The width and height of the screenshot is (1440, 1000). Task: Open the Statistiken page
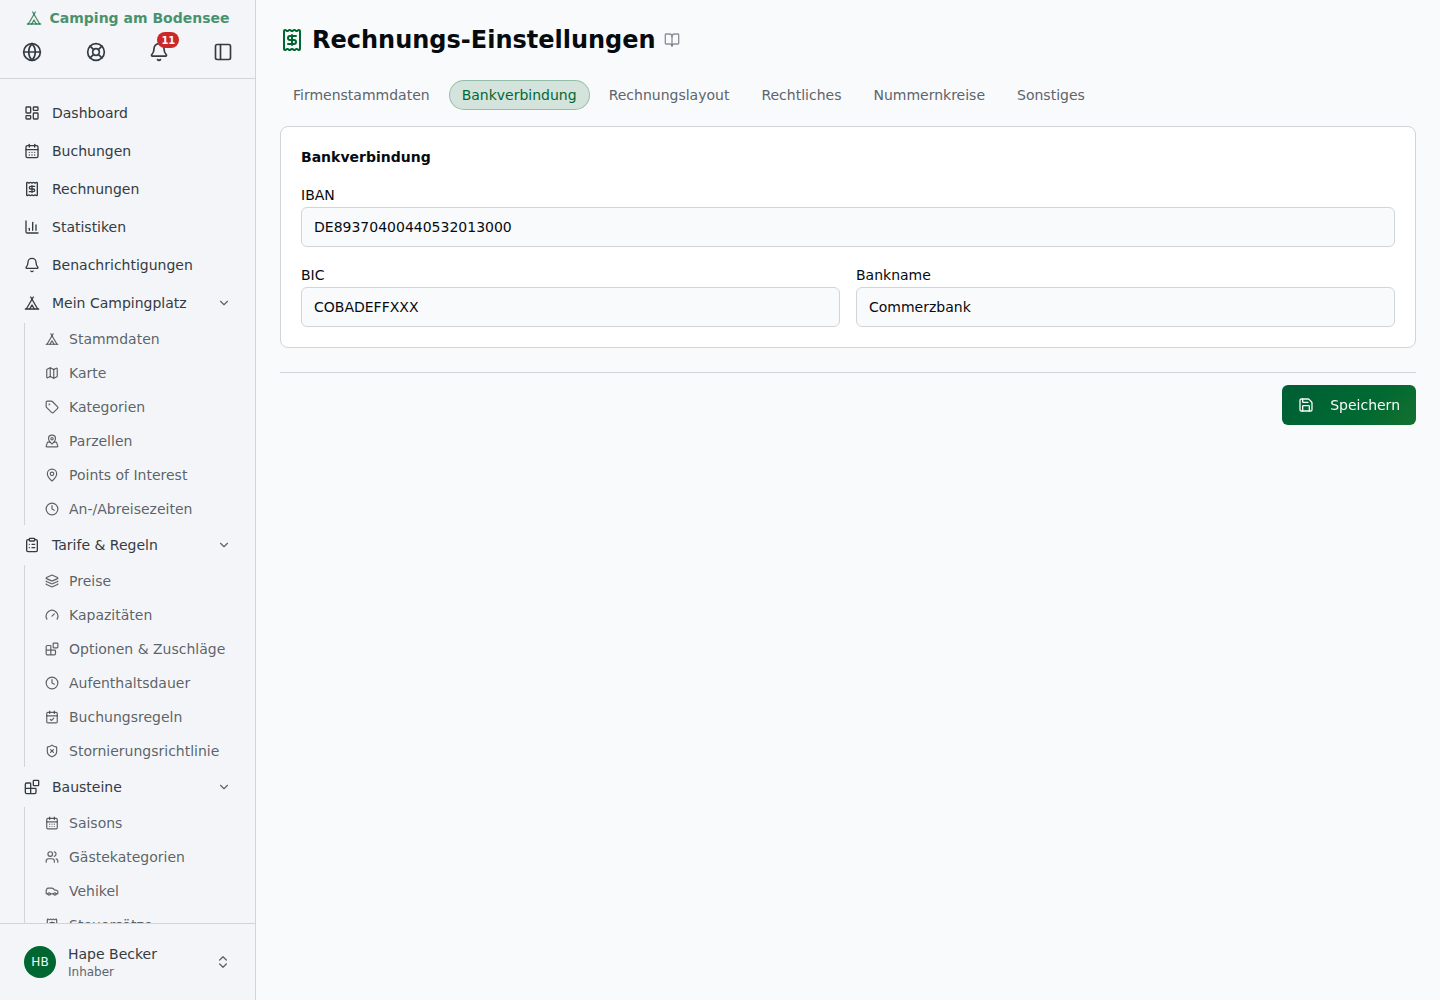[128, 227]
